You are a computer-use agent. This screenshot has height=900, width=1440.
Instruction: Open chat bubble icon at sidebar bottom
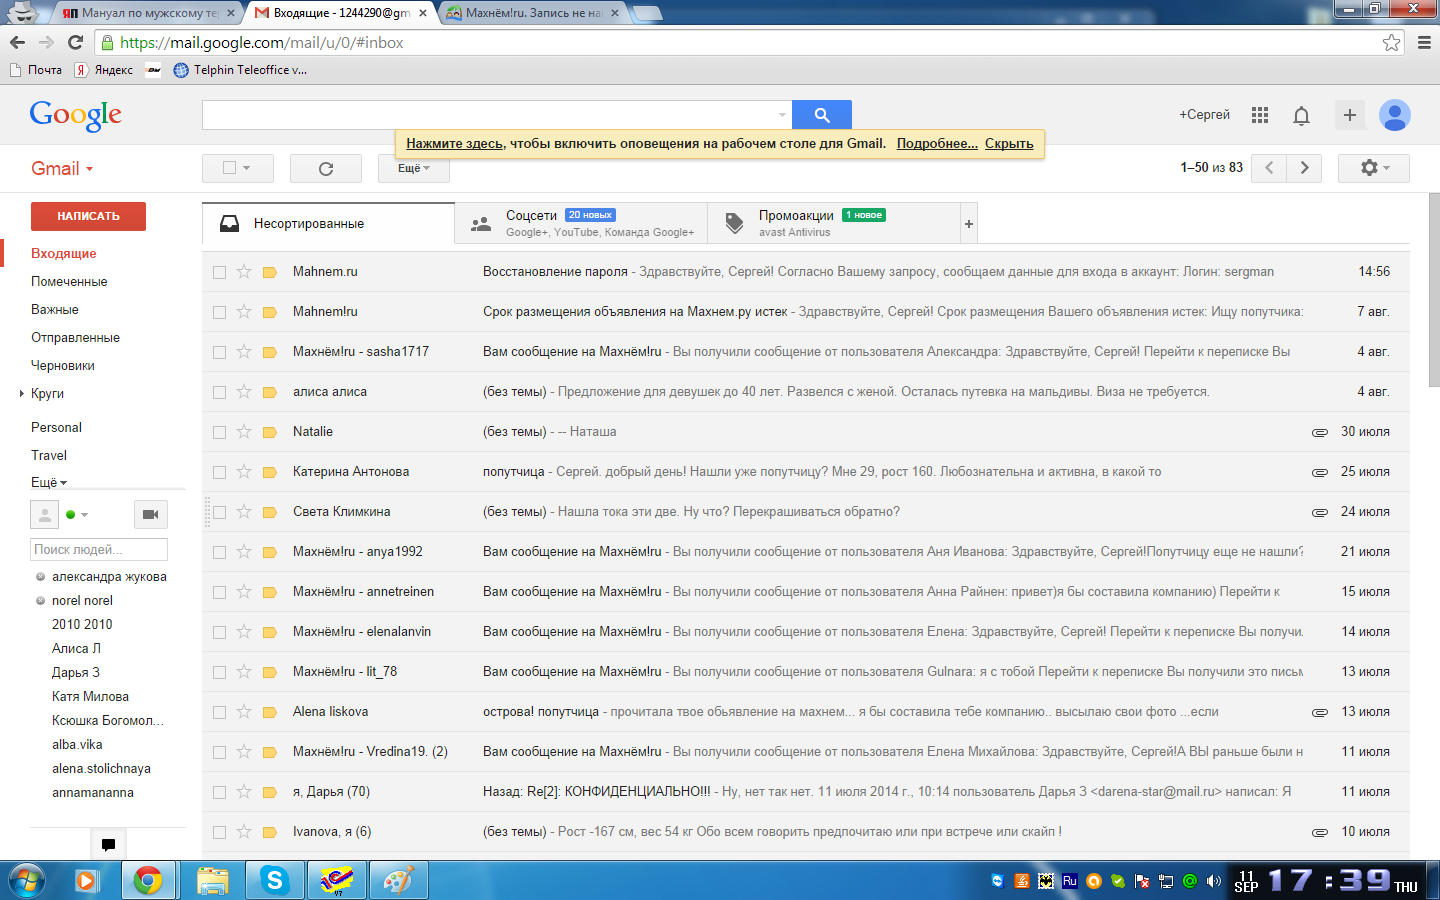pyautogui.click(x=108, y=844)
